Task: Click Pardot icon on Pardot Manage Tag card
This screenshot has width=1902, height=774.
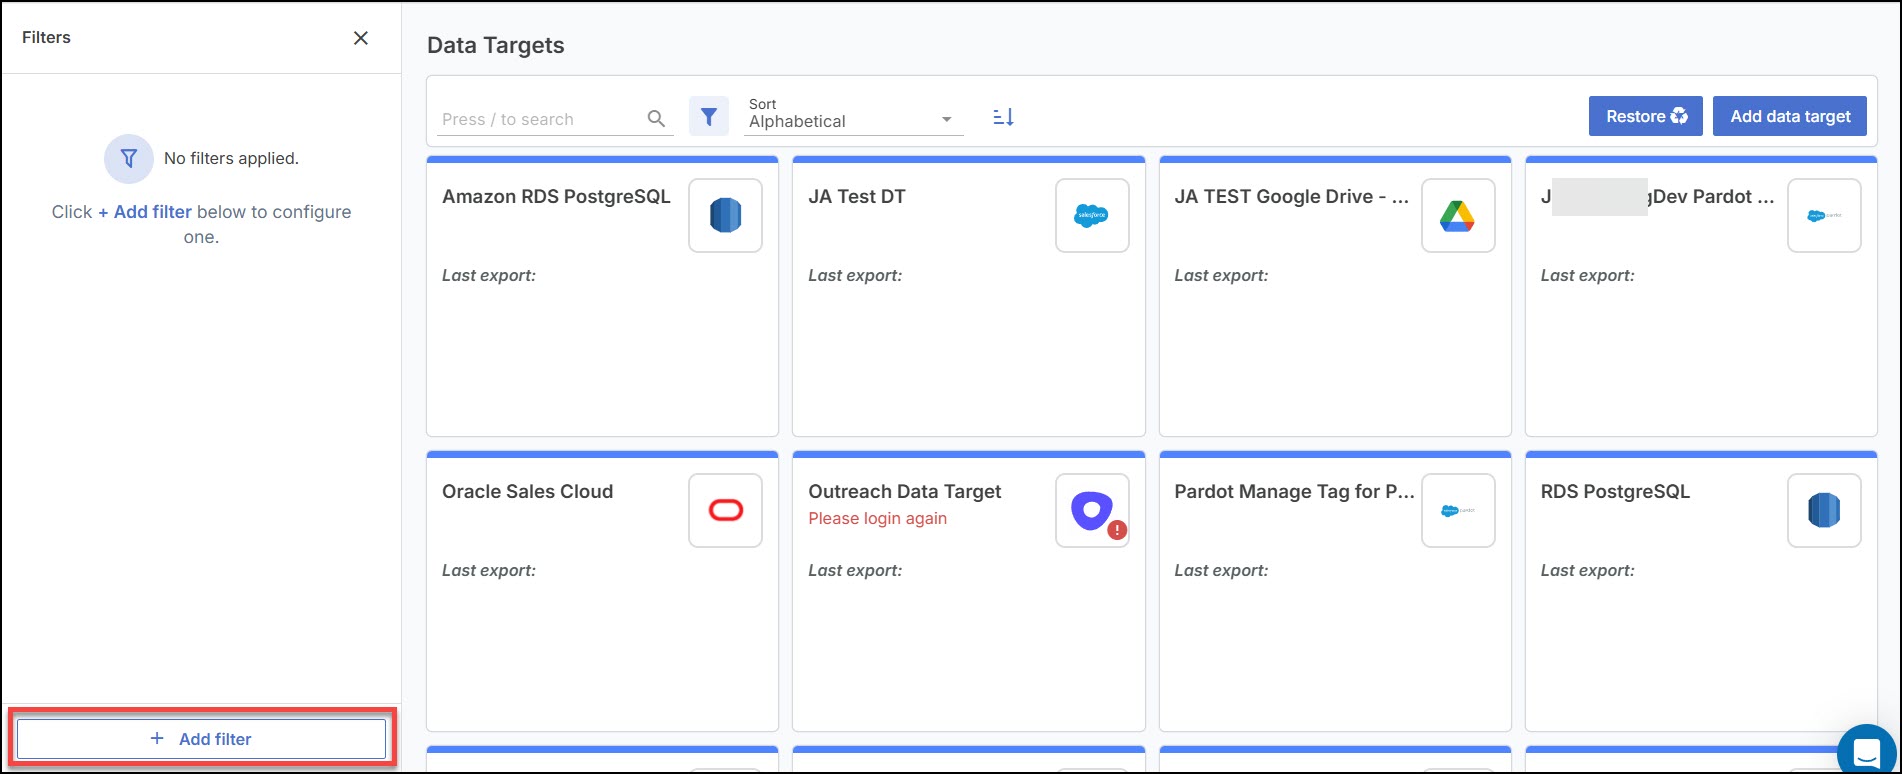Action: (x=1458, y=510)
